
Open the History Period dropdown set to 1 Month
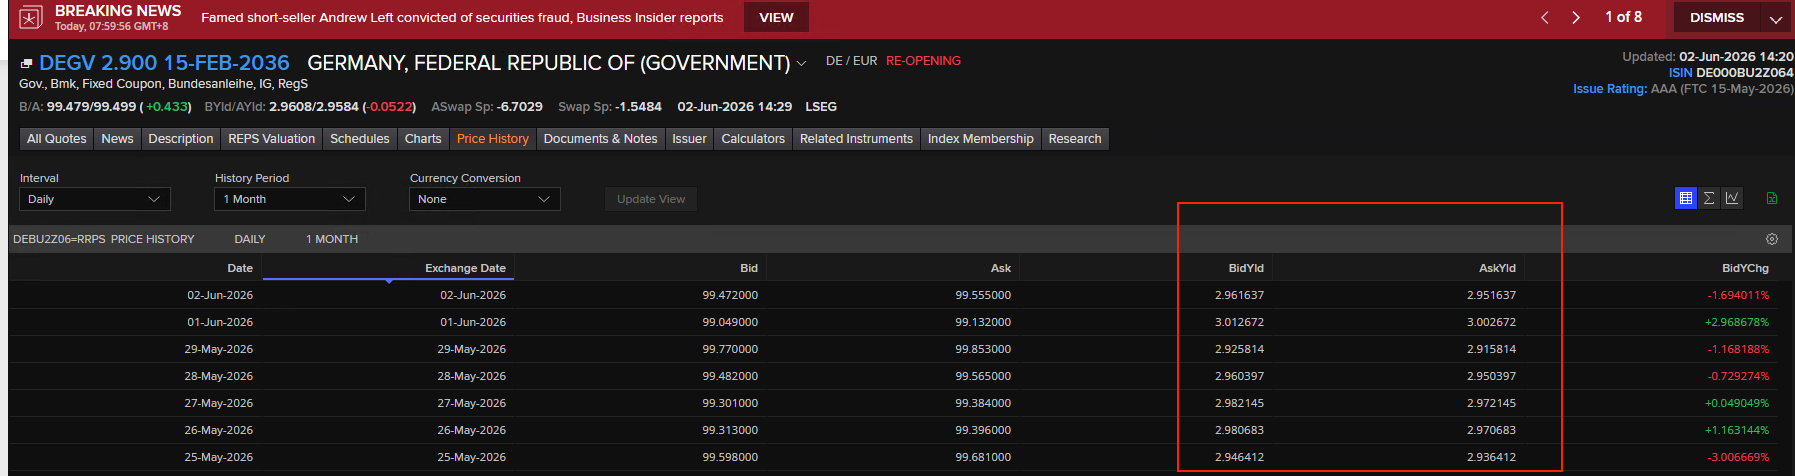pyautogui.click(x=290, y=199)
